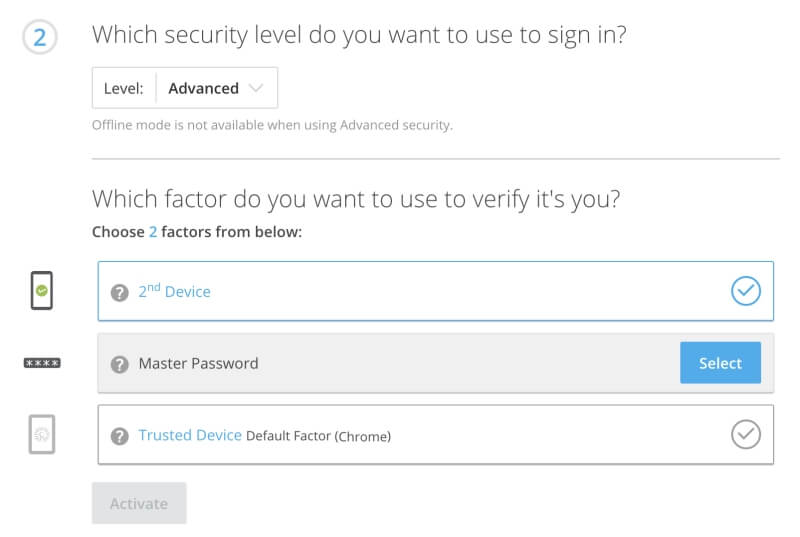800x537 pixels.
Task: Click the Activate button
Action: [x=139, y=503]
